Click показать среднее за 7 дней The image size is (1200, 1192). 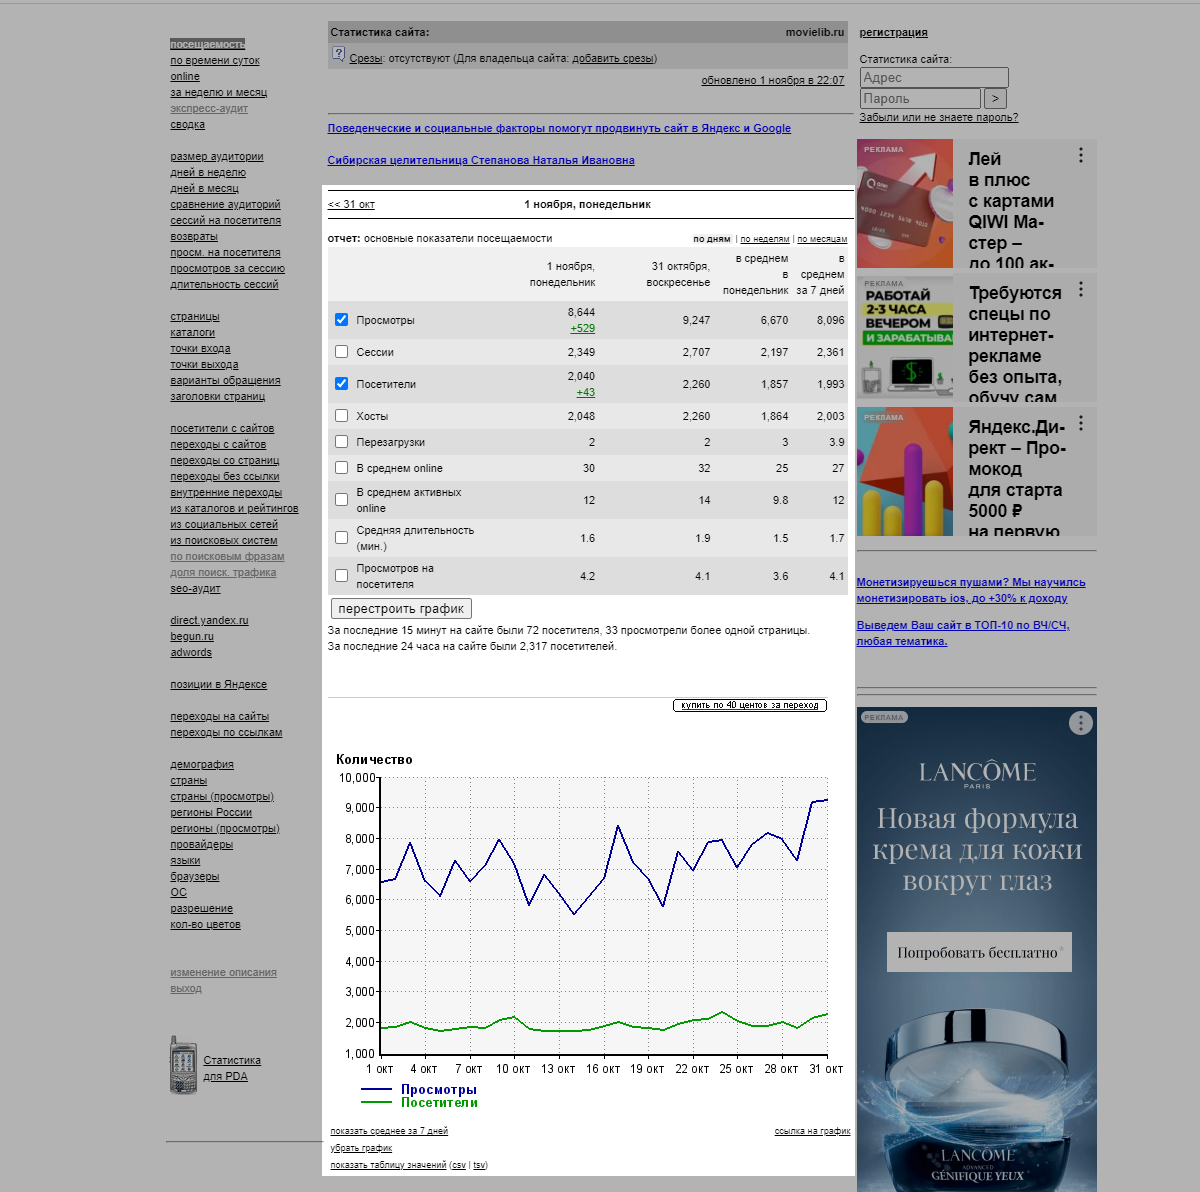[x=389, y=1131]
